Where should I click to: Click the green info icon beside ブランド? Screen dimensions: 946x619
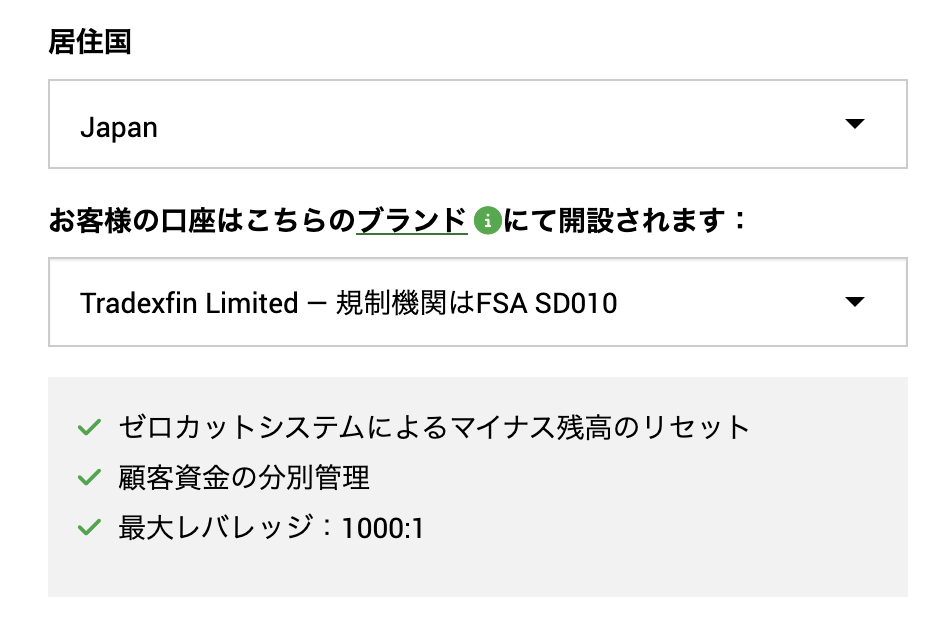tap(487, 220)
